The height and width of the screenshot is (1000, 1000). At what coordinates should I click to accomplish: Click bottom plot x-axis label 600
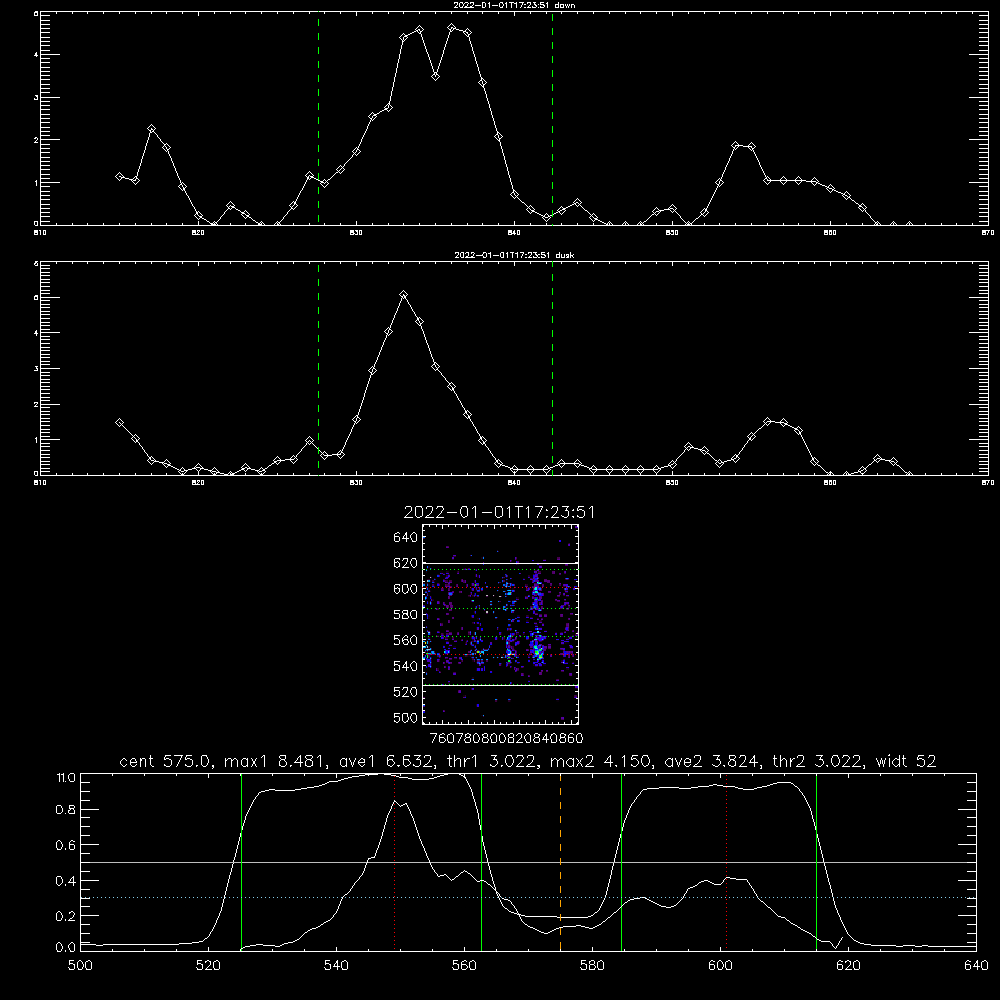(x=721, y=966)
